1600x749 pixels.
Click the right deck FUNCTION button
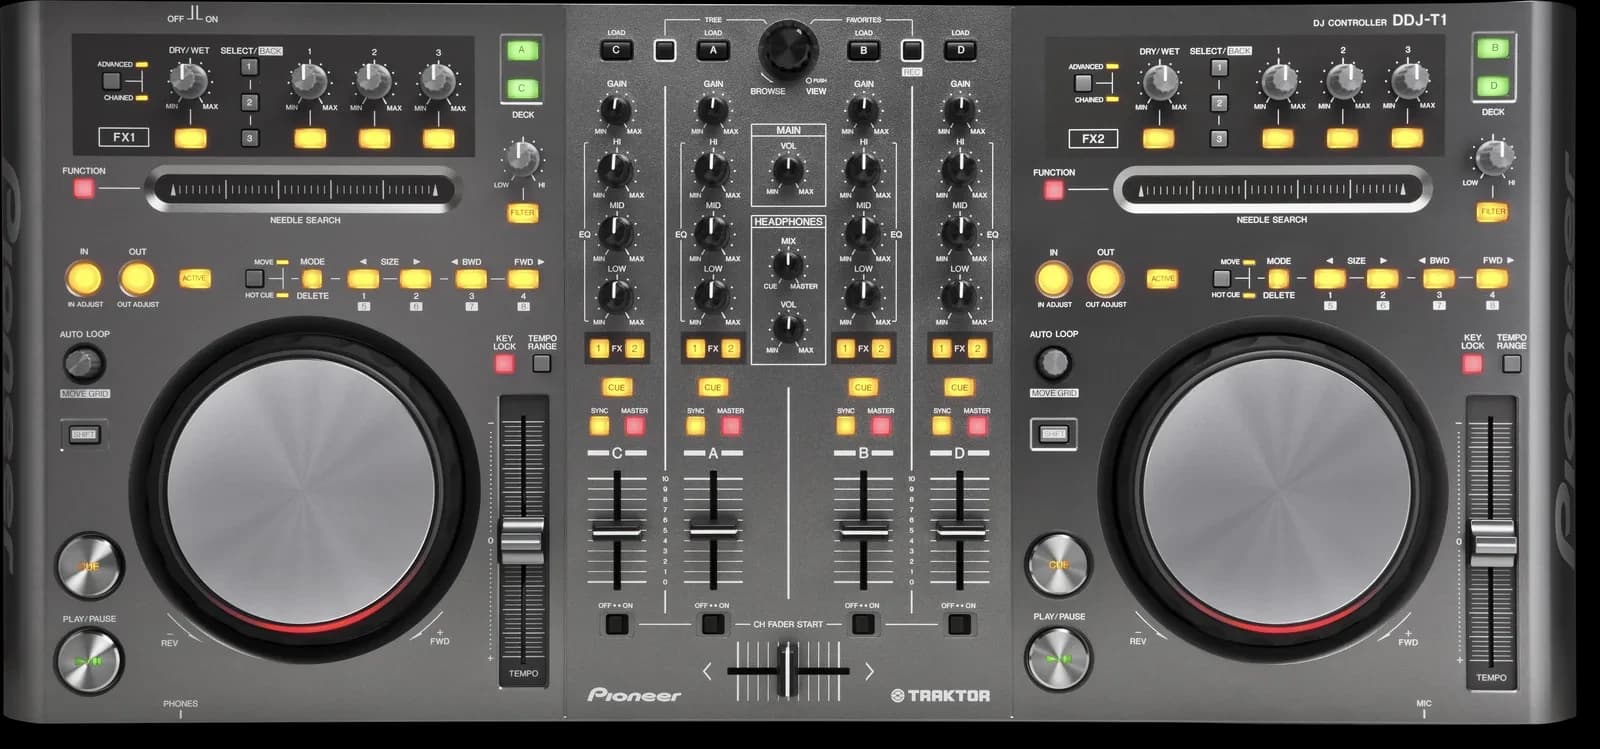click(1053, 189)
